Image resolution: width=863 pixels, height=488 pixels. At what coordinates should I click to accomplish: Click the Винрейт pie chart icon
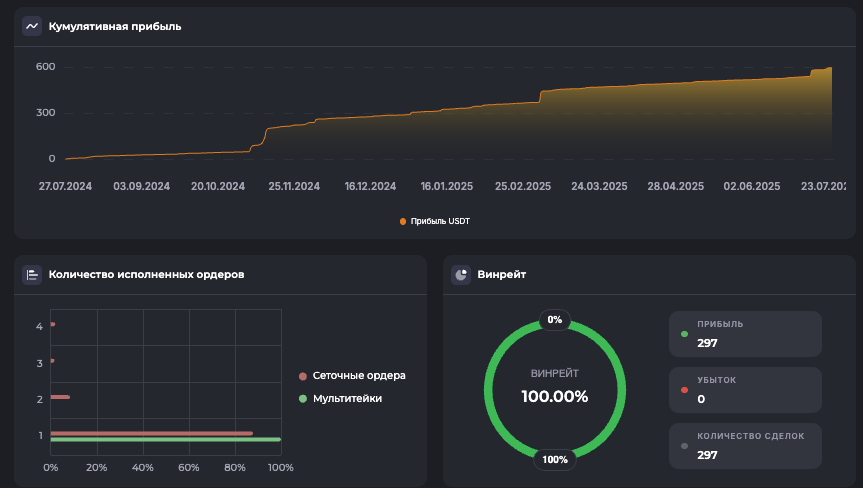pyautogui.click(x=461, y=274)
